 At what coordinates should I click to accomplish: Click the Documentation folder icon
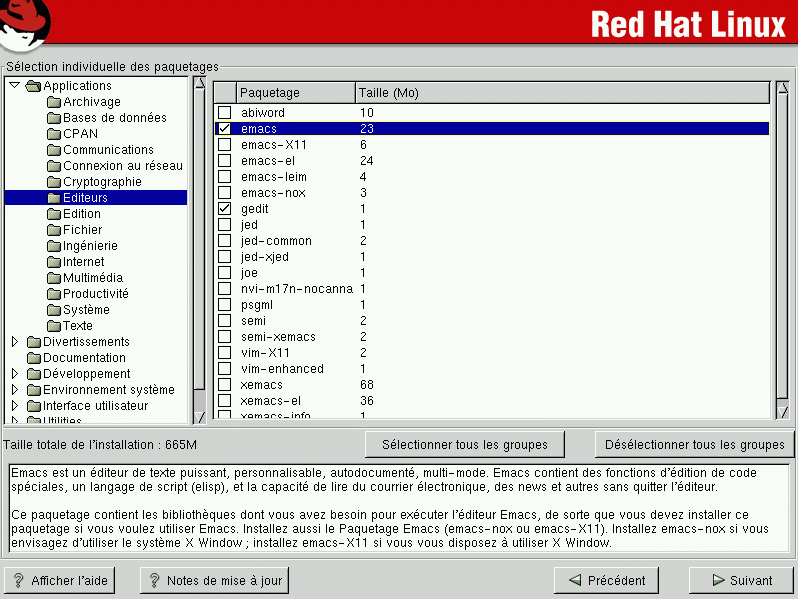[34, 358]
